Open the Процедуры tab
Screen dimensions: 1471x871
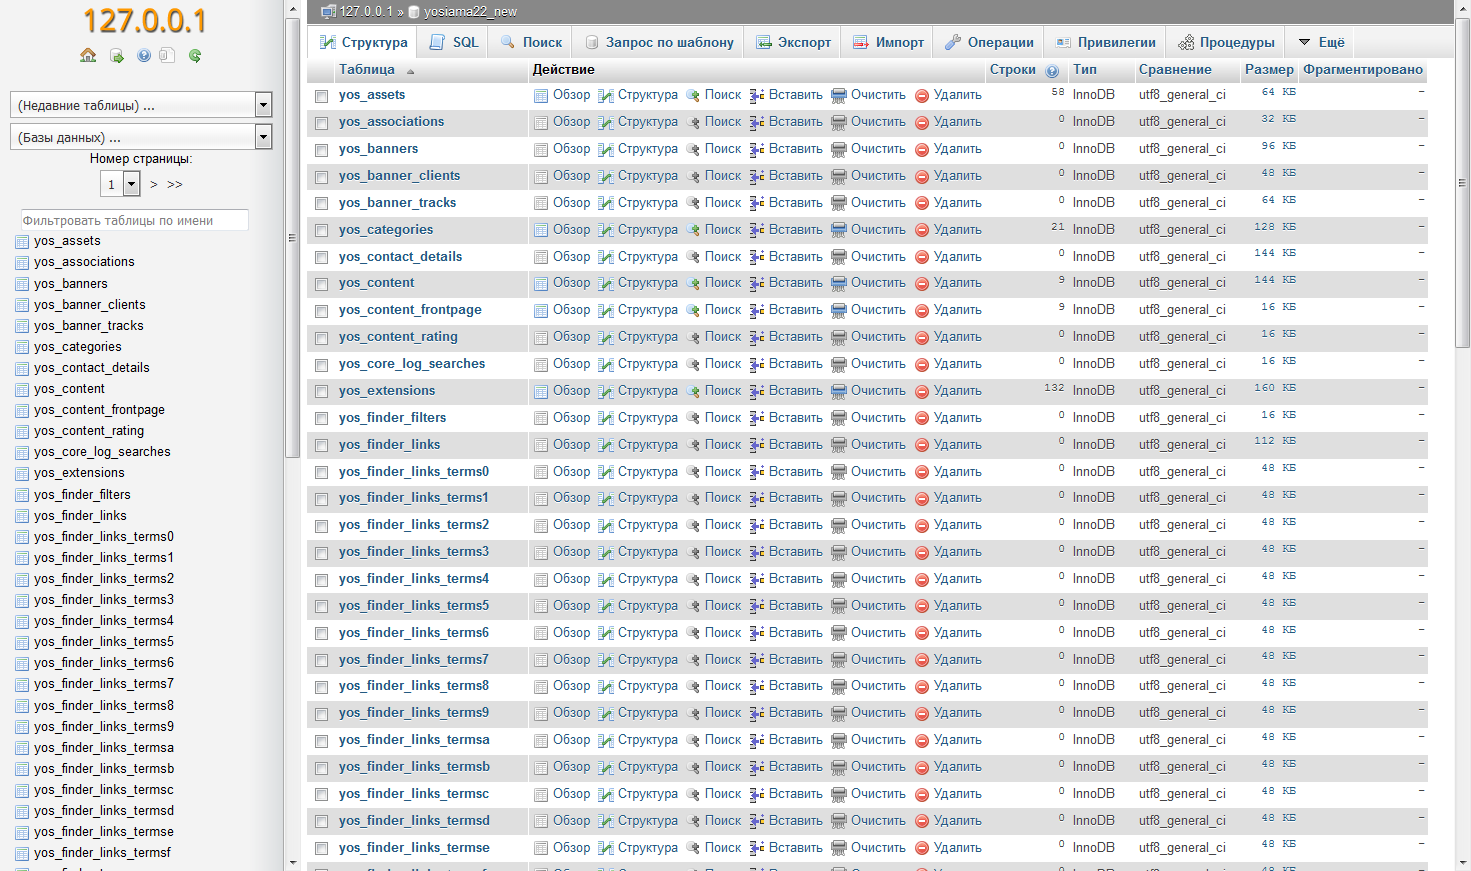point(1226,42)
